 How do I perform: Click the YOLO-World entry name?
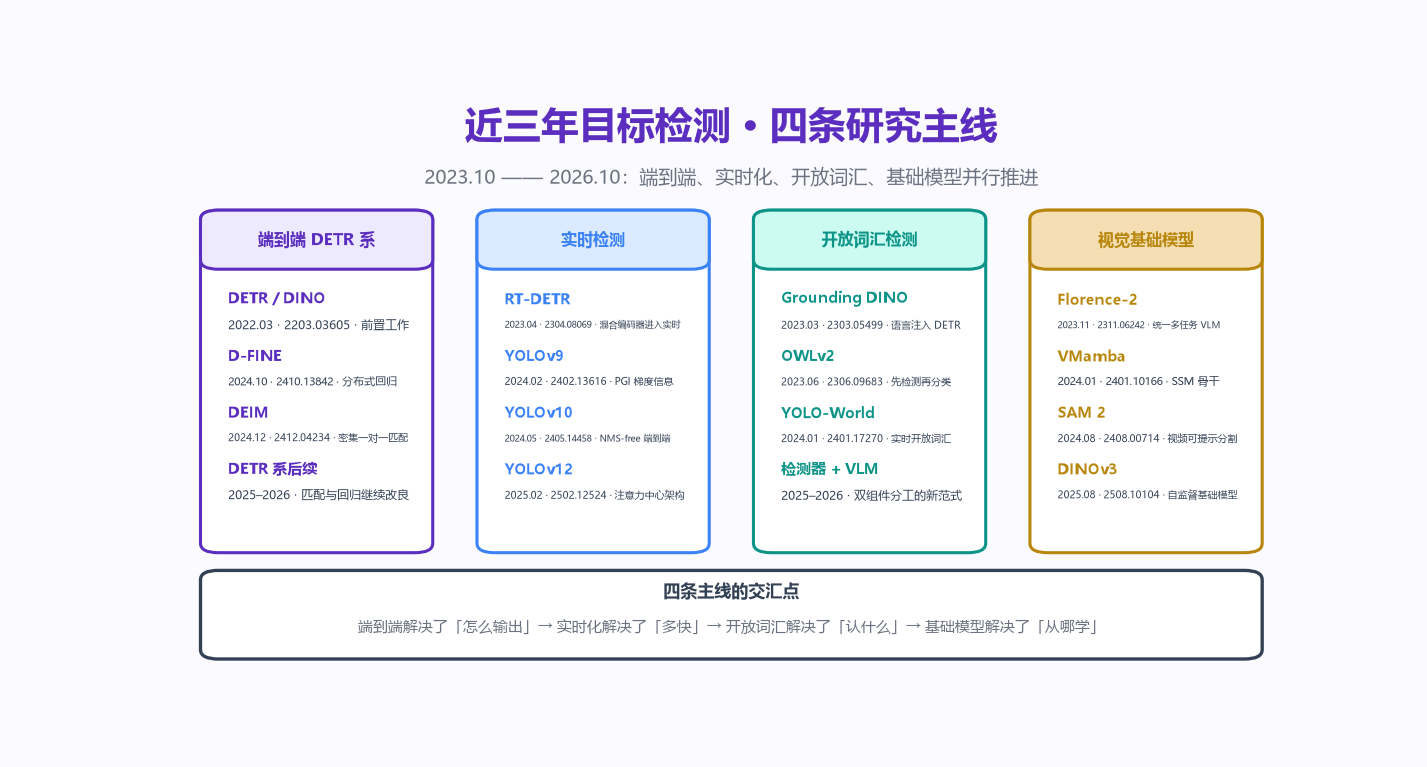[x=828, y=412]
